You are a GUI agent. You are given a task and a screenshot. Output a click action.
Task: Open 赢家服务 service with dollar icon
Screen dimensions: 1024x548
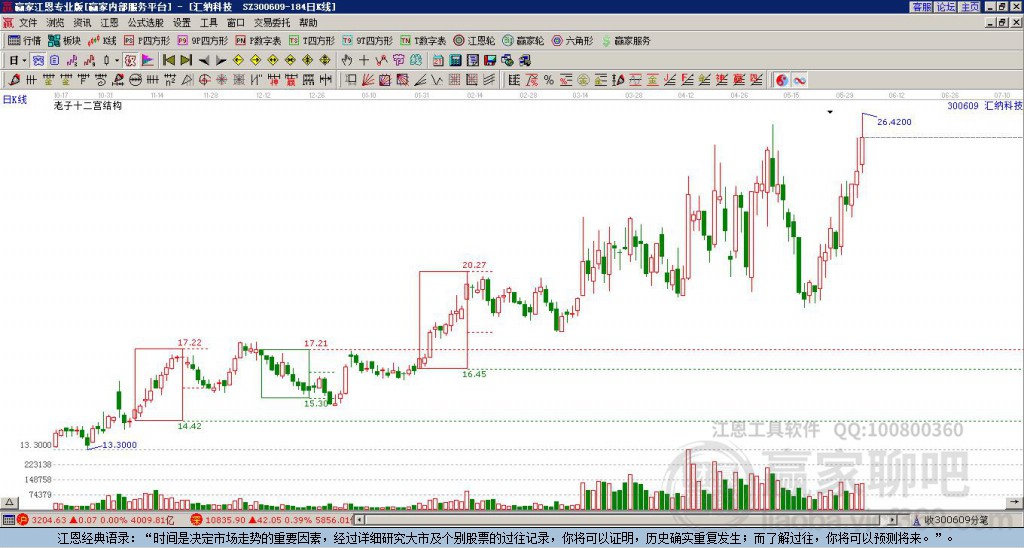626,40
